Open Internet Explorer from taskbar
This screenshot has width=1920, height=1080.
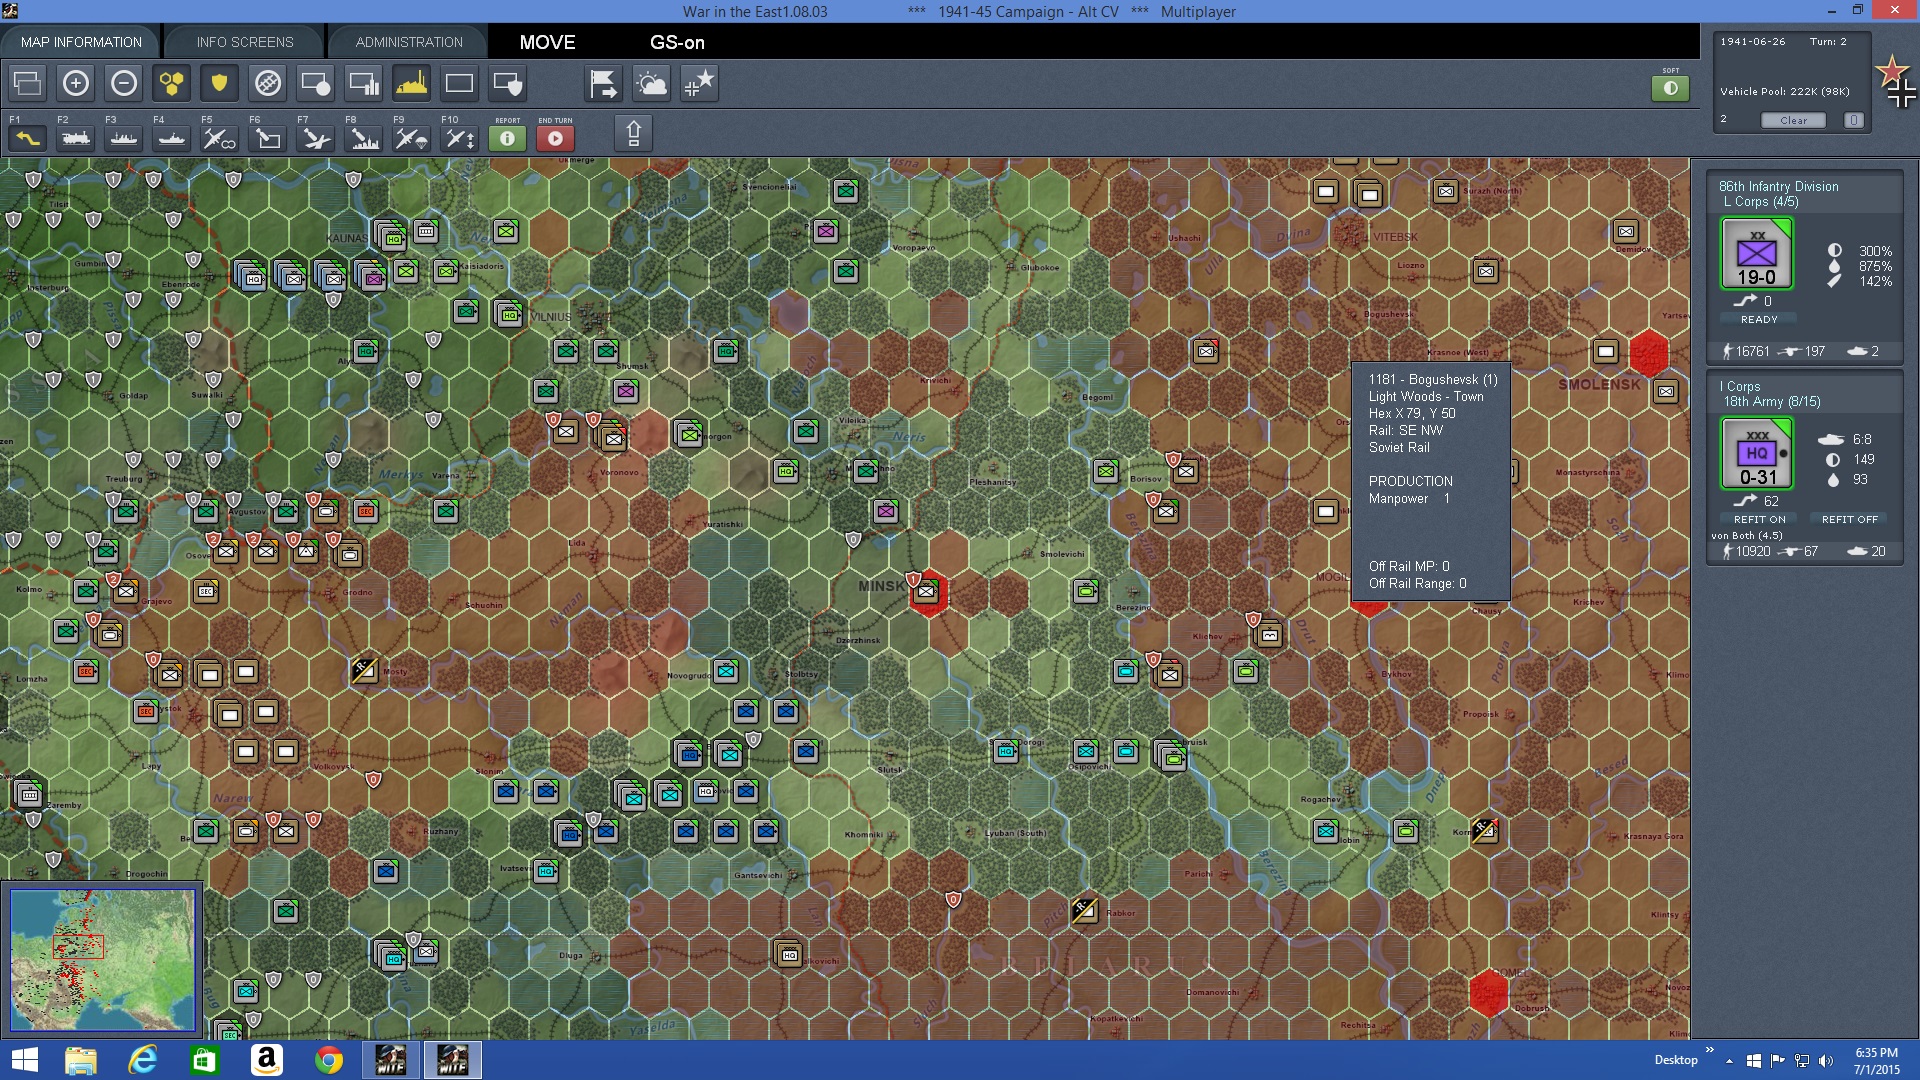point(143,1060)
